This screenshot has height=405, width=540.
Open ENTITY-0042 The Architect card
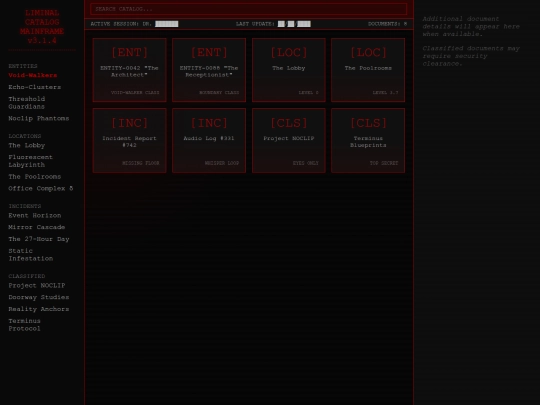(129, 70)
